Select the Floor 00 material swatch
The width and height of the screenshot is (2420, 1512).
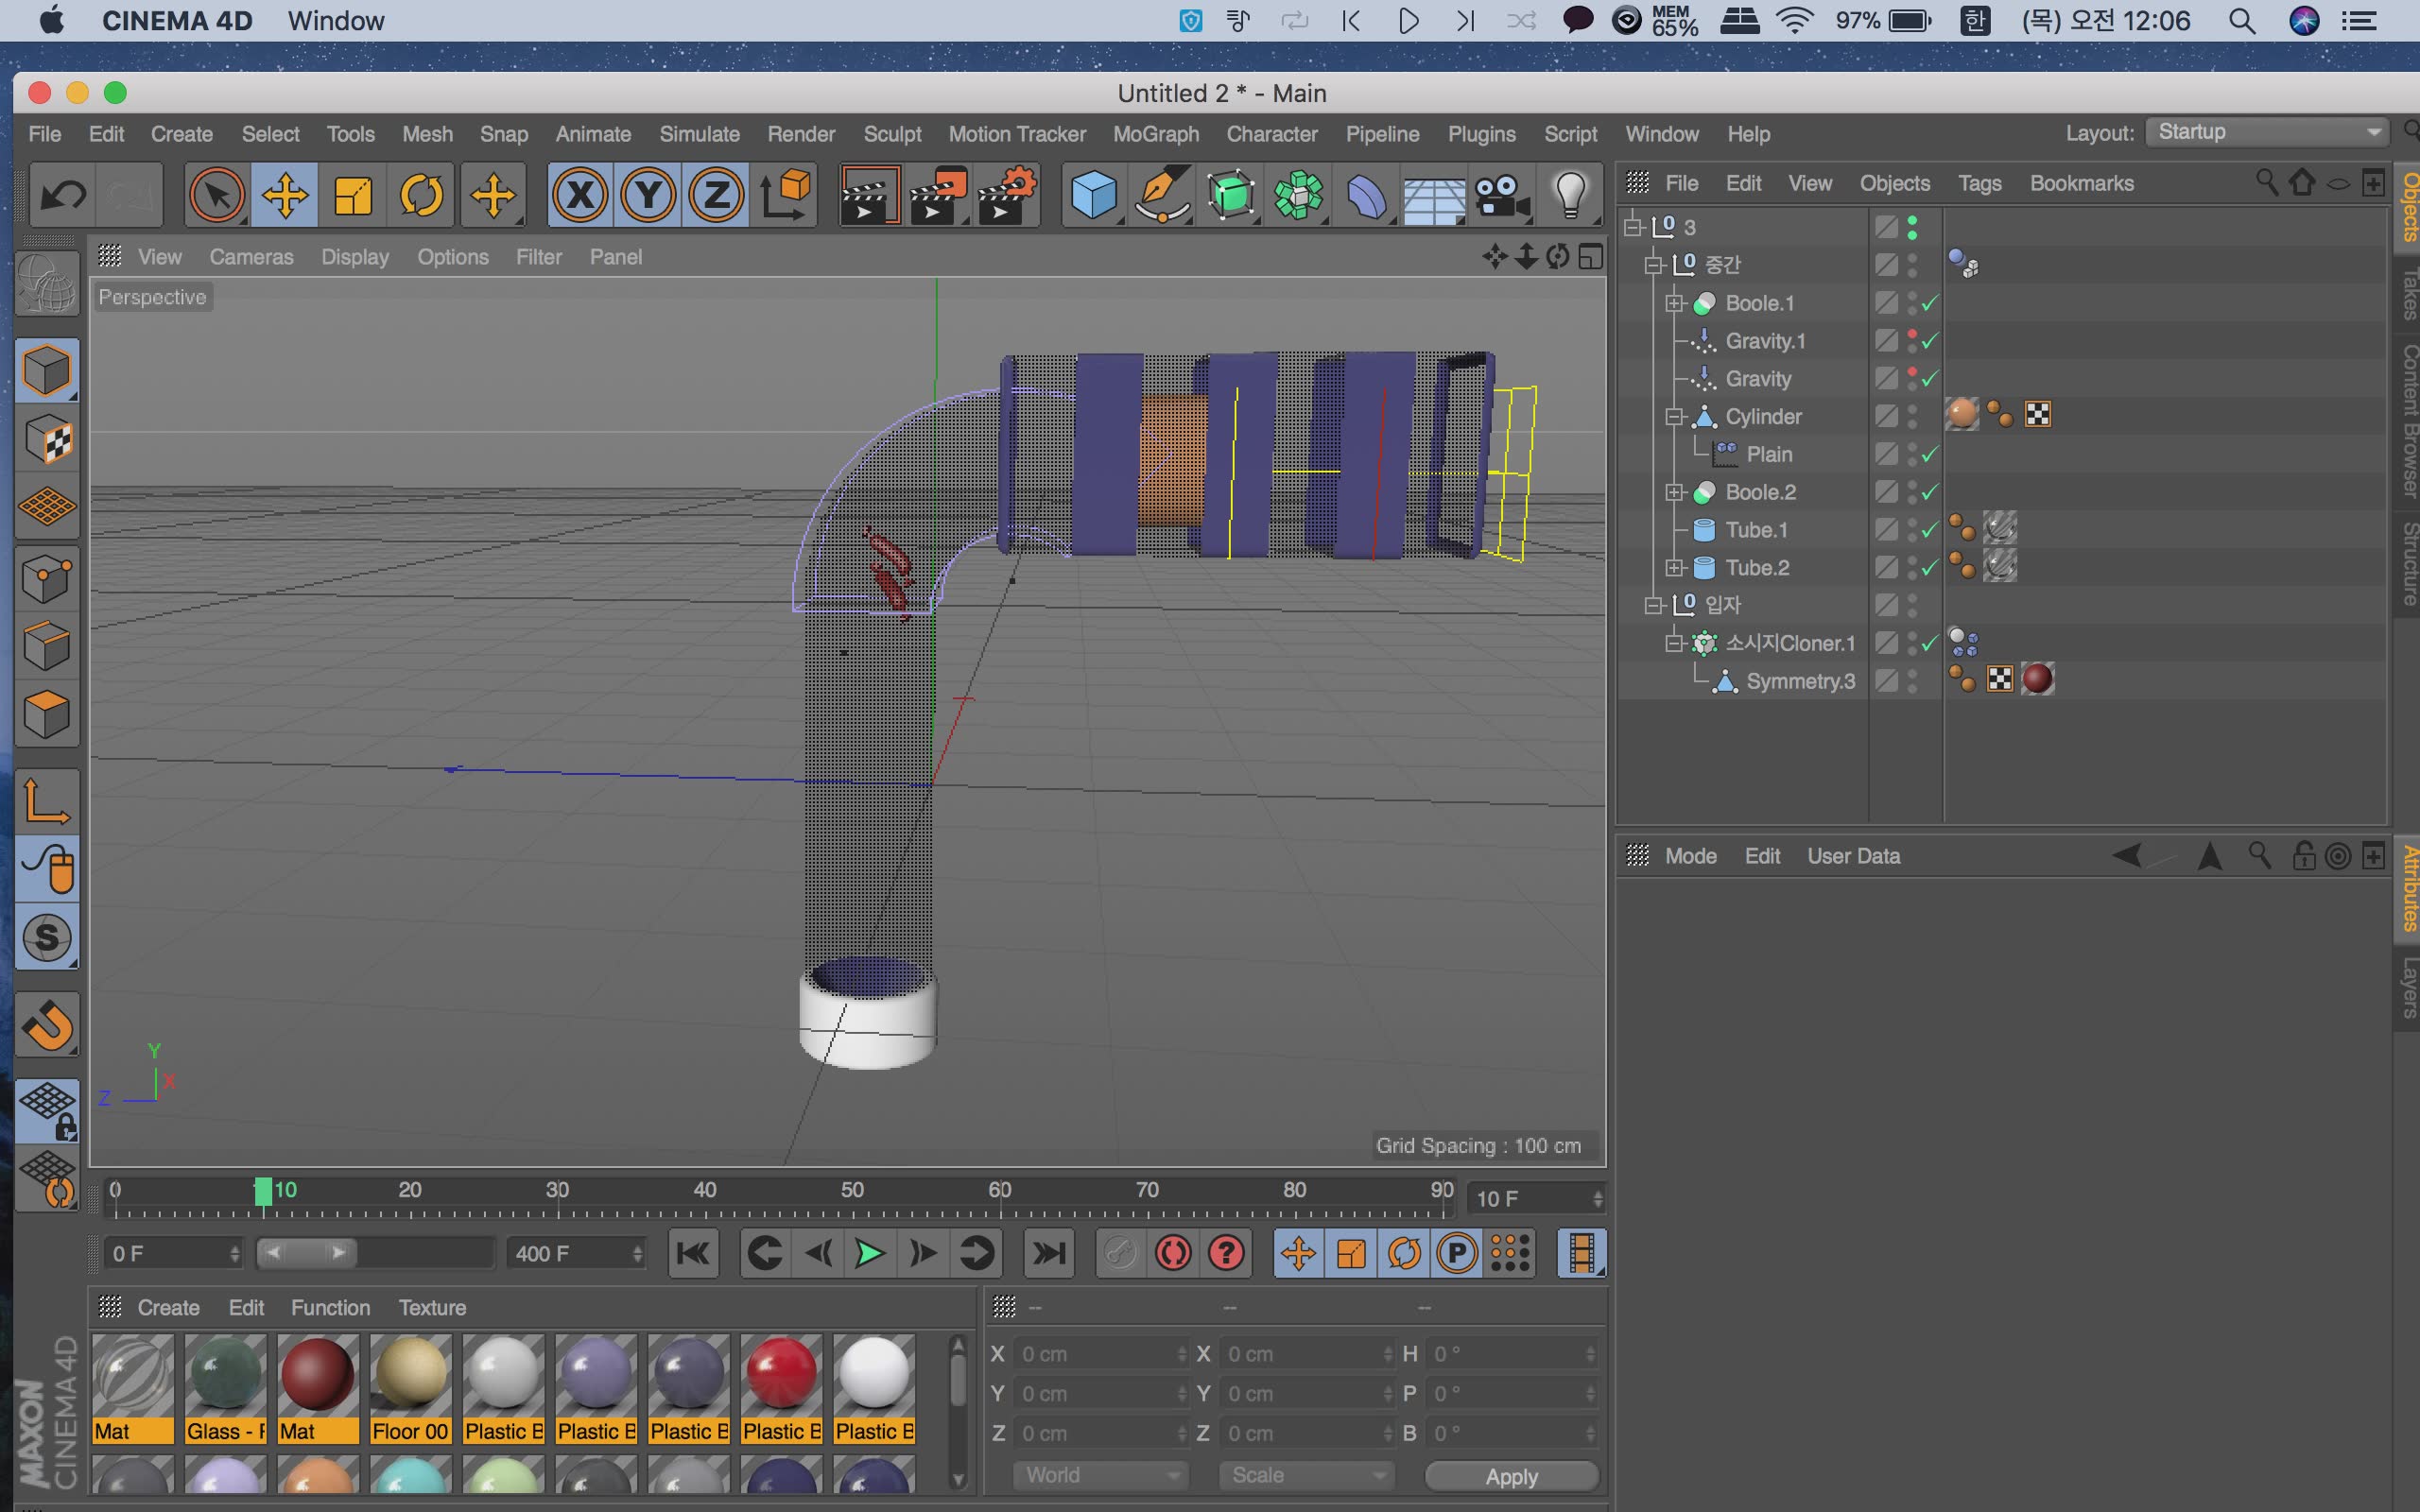pos(410,1388)
